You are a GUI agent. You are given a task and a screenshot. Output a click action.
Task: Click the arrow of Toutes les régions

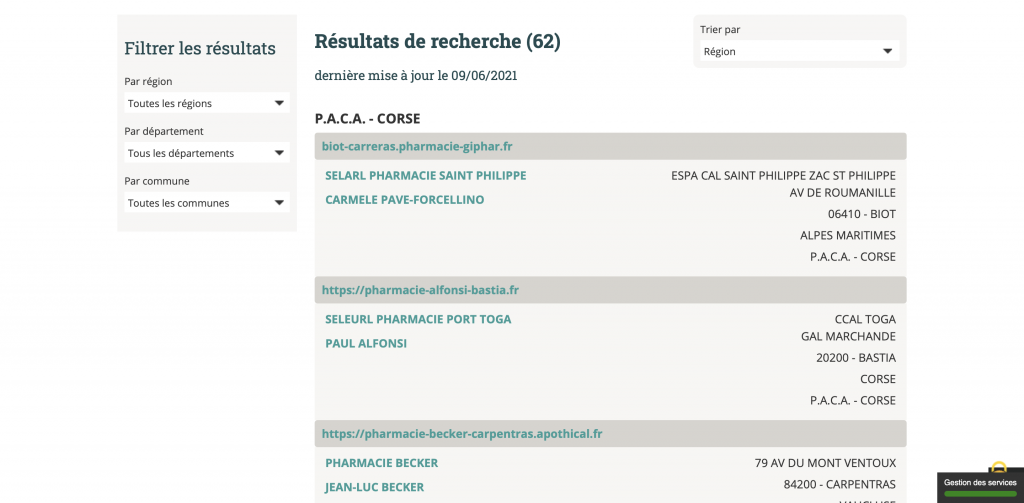pyautogui.click(x=279, y=103)
